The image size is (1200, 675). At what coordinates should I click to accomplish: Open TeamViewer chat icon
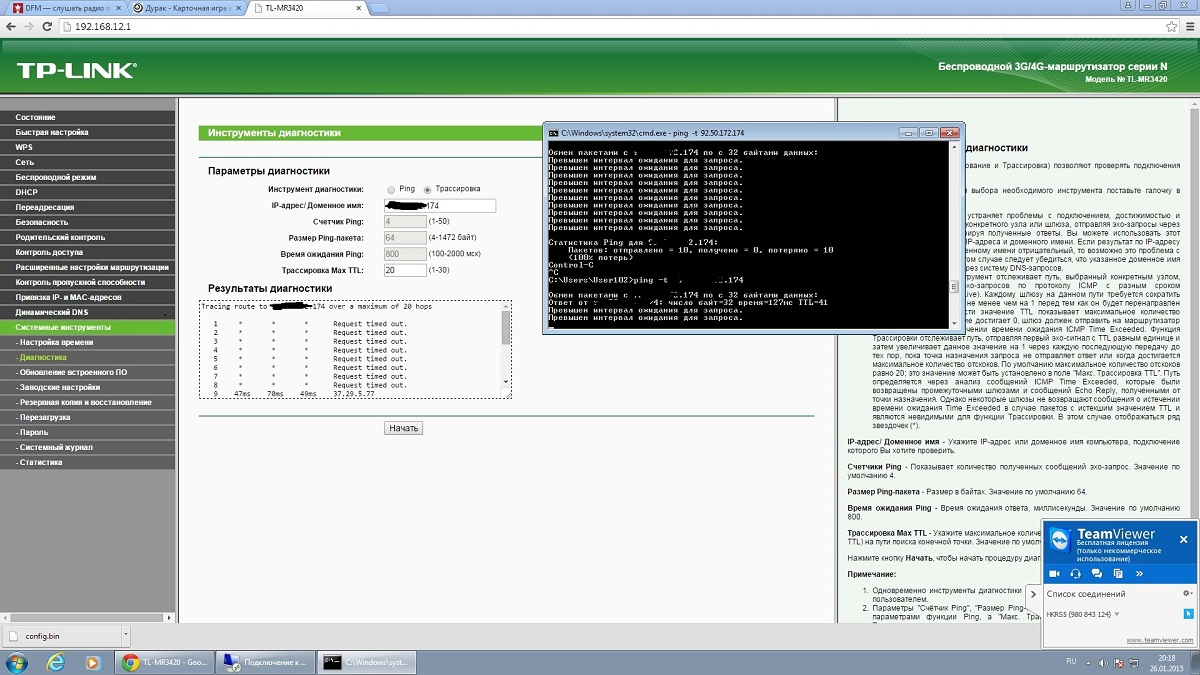pos(1097,574)
